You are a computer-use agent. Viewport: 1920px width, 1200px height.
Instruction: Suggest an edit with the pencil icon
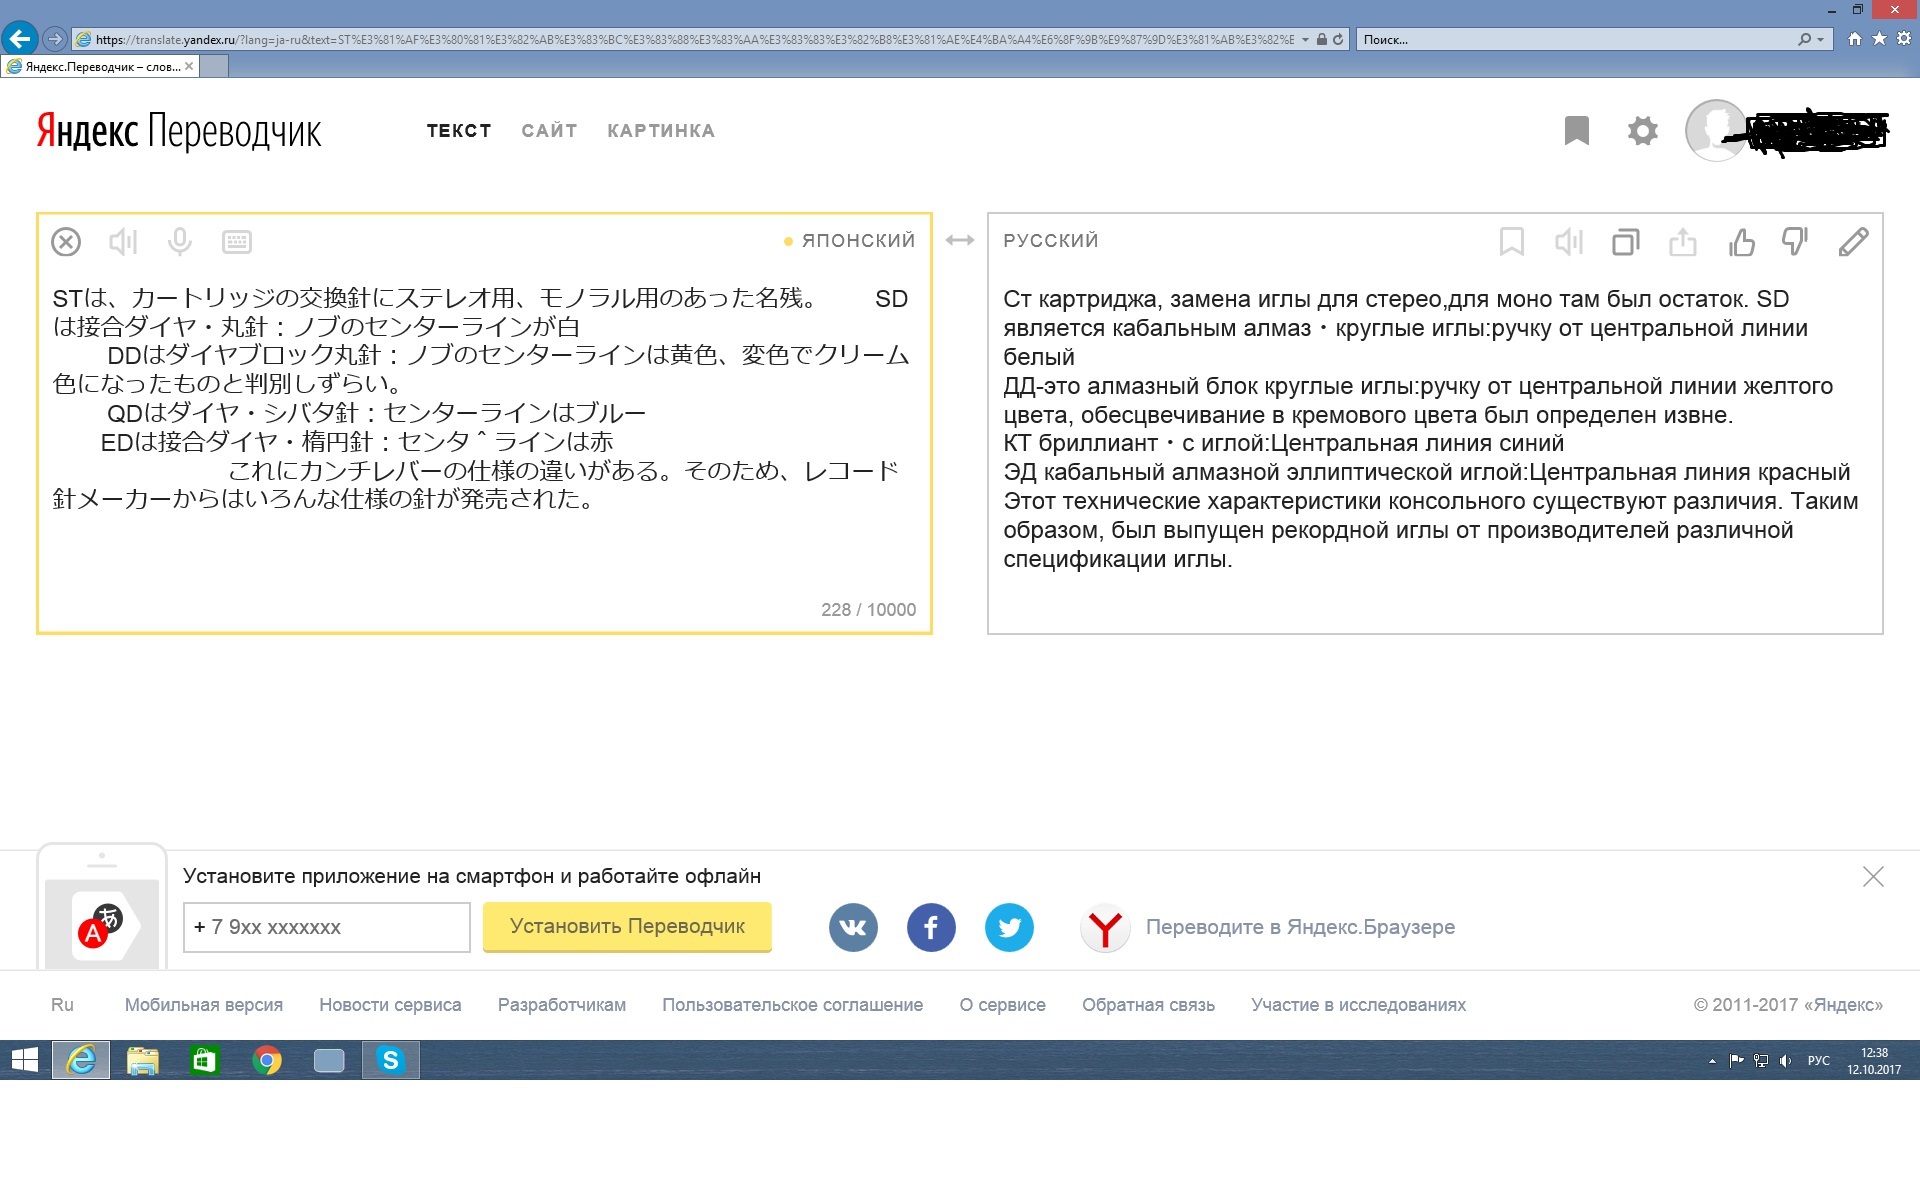pyautogui.click(x=1853, y=242)
